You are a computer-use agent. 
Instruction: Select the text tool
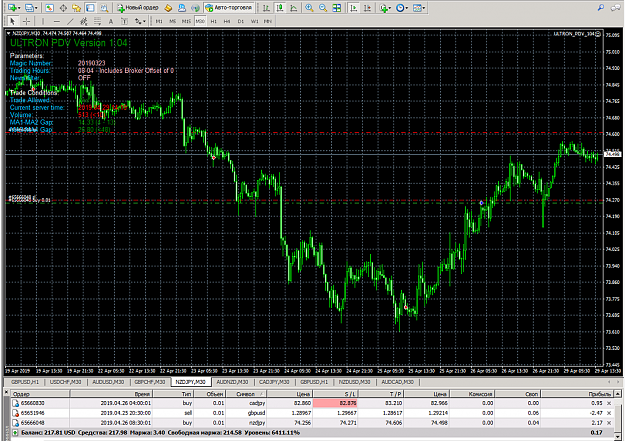[x=111, y=21]
